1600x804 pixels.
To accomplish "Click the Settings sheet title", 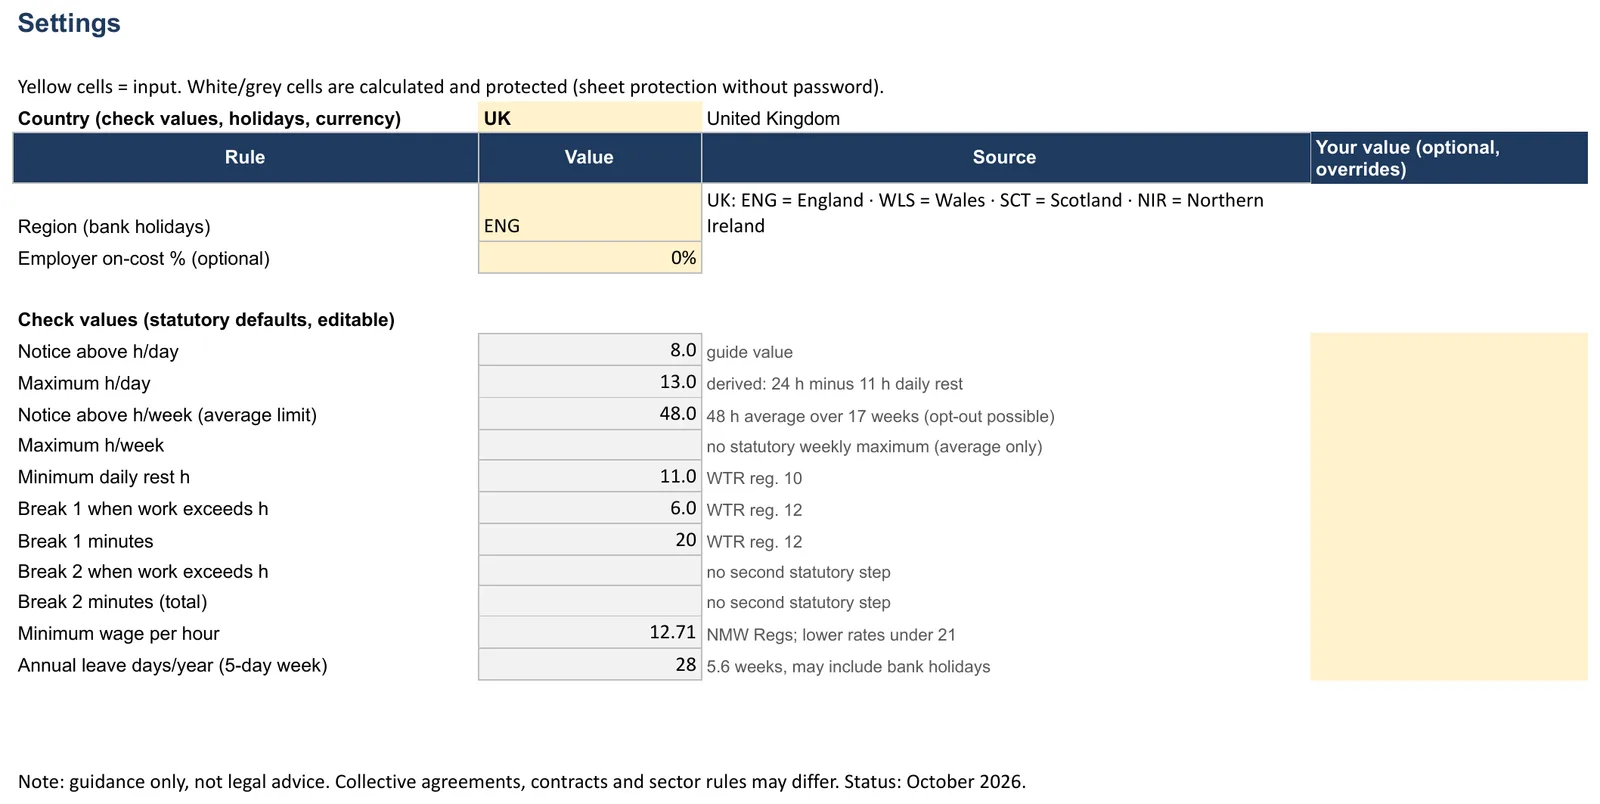I will 69,23.
